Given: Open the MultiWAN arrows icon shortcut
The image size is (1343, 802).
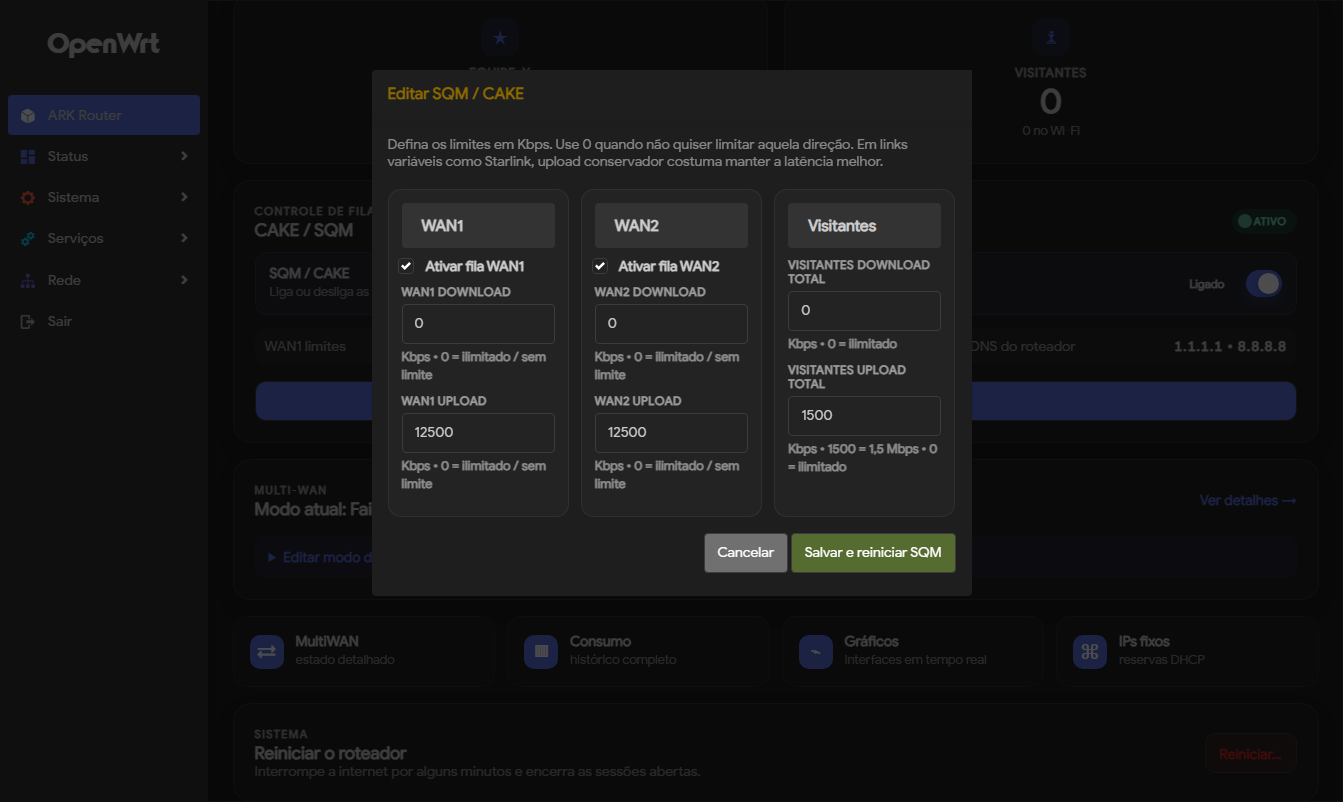Looking at the screenshot, I should [x=267, y=651].
